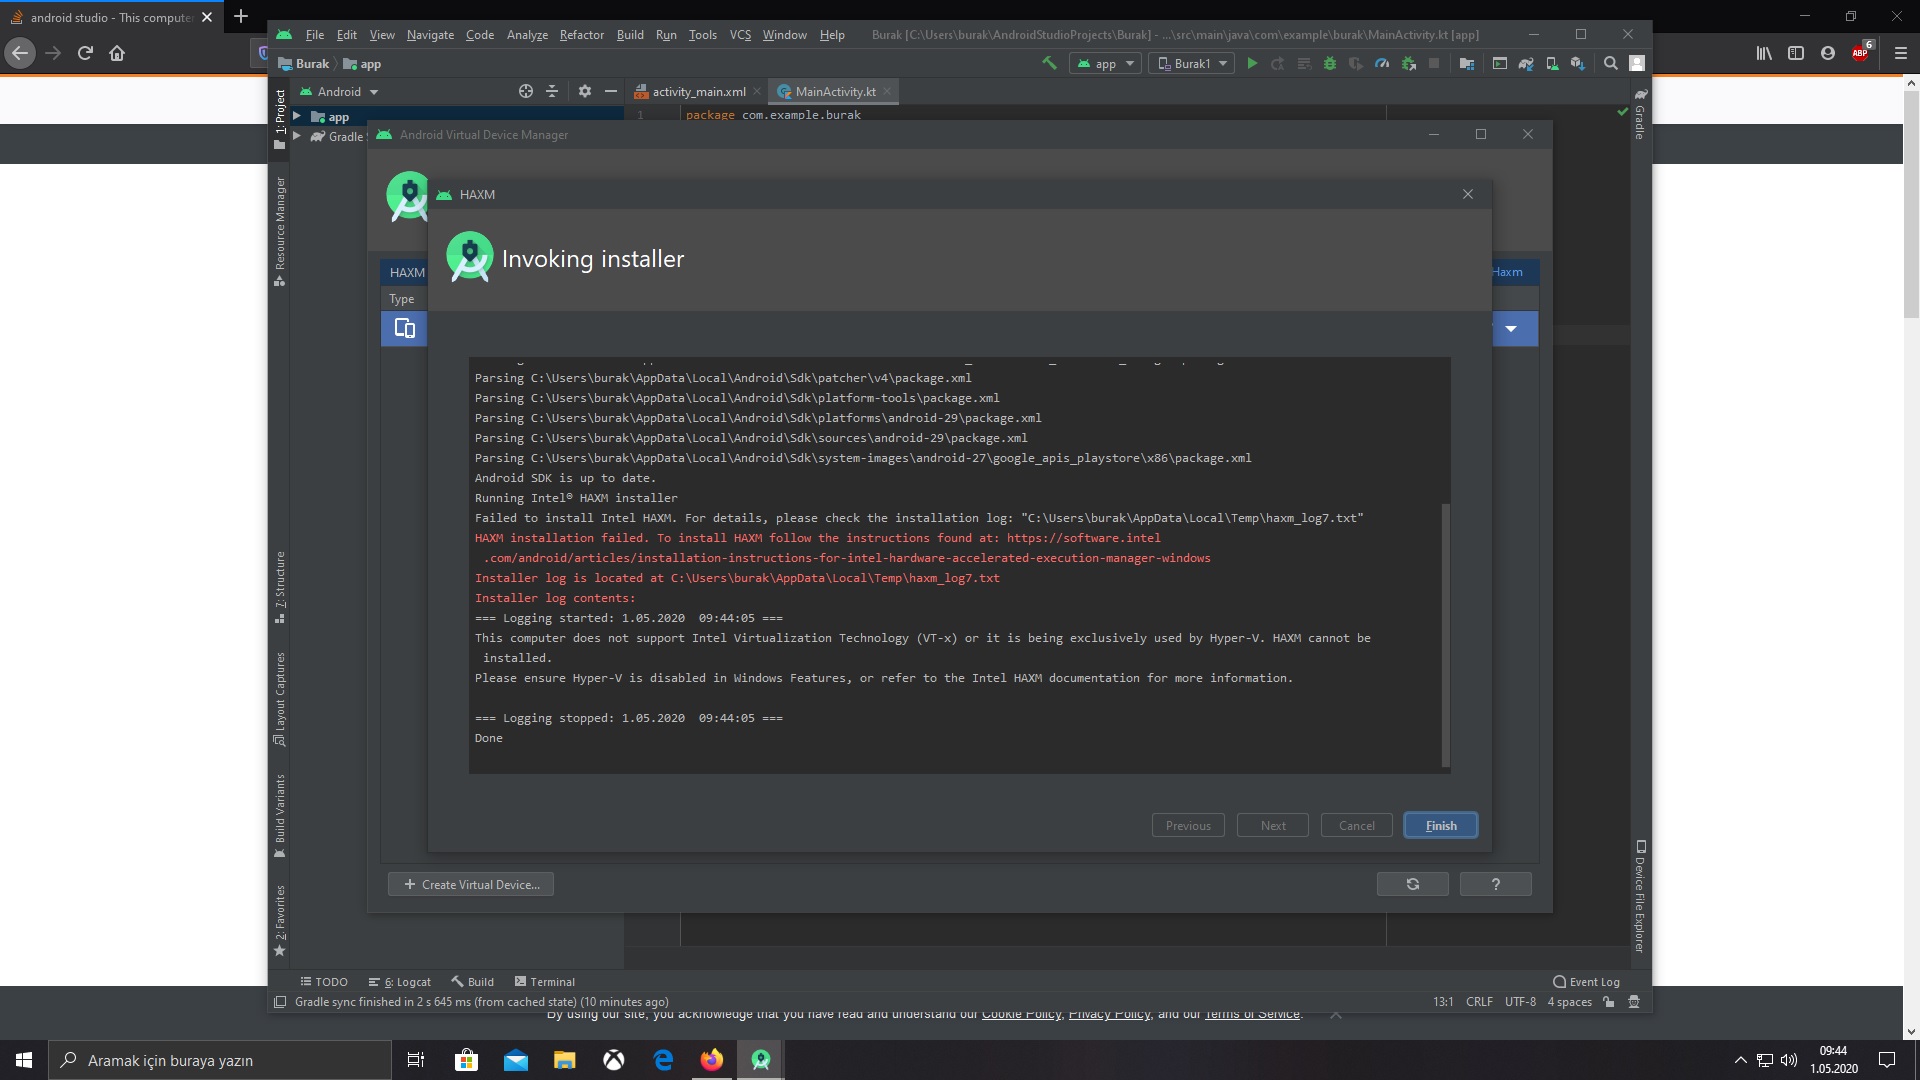Hide the Project panel with minus icon
The width and height of the screenshot is (1920, 1080).
[x=611, y=91]
